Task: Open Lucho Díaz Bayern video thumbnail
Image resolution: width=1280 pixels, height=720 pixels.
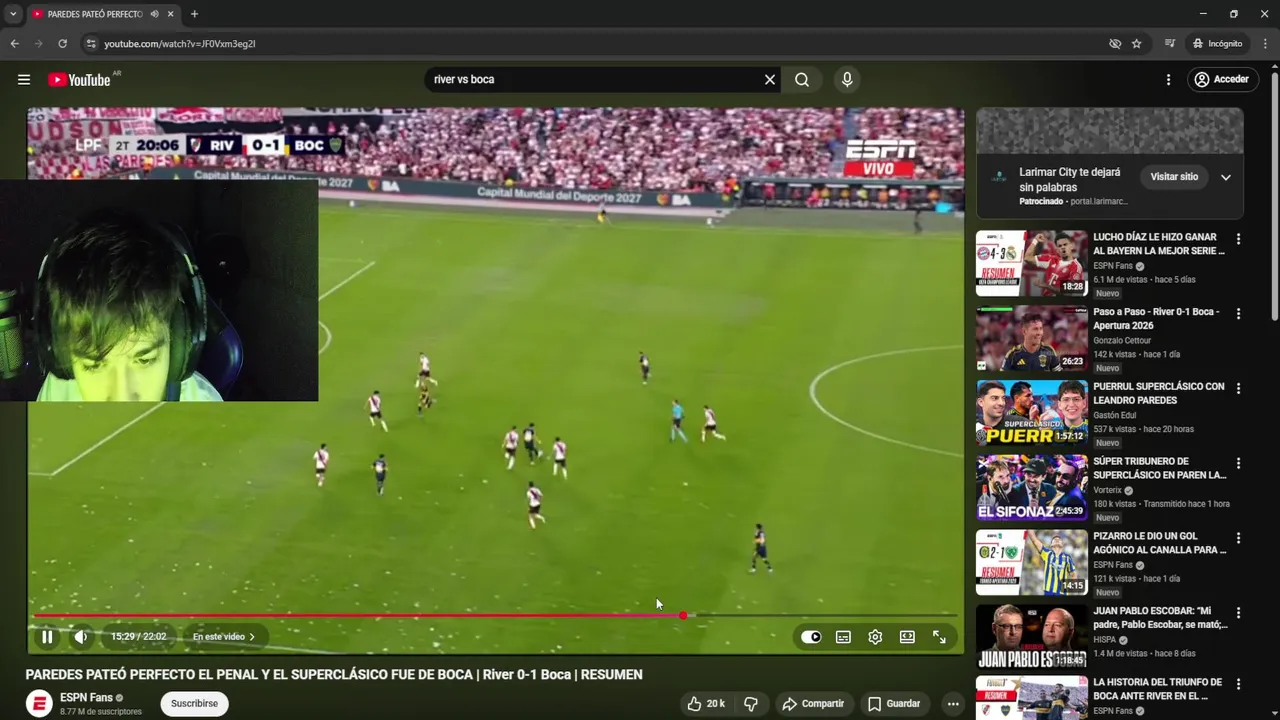Action: (1032, 263)
